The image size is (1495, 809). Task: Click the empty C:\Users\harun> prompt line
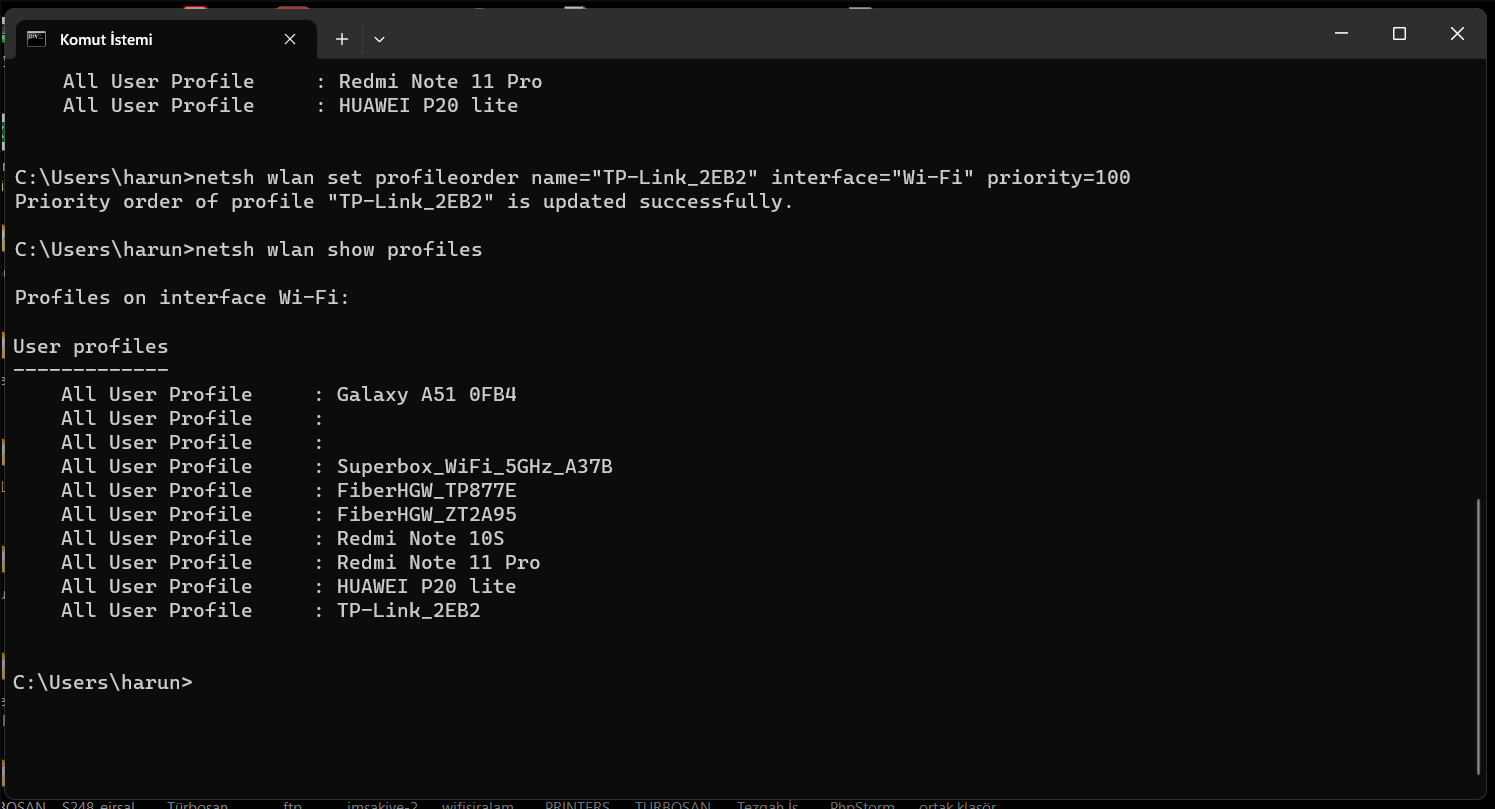pos(103,682)
